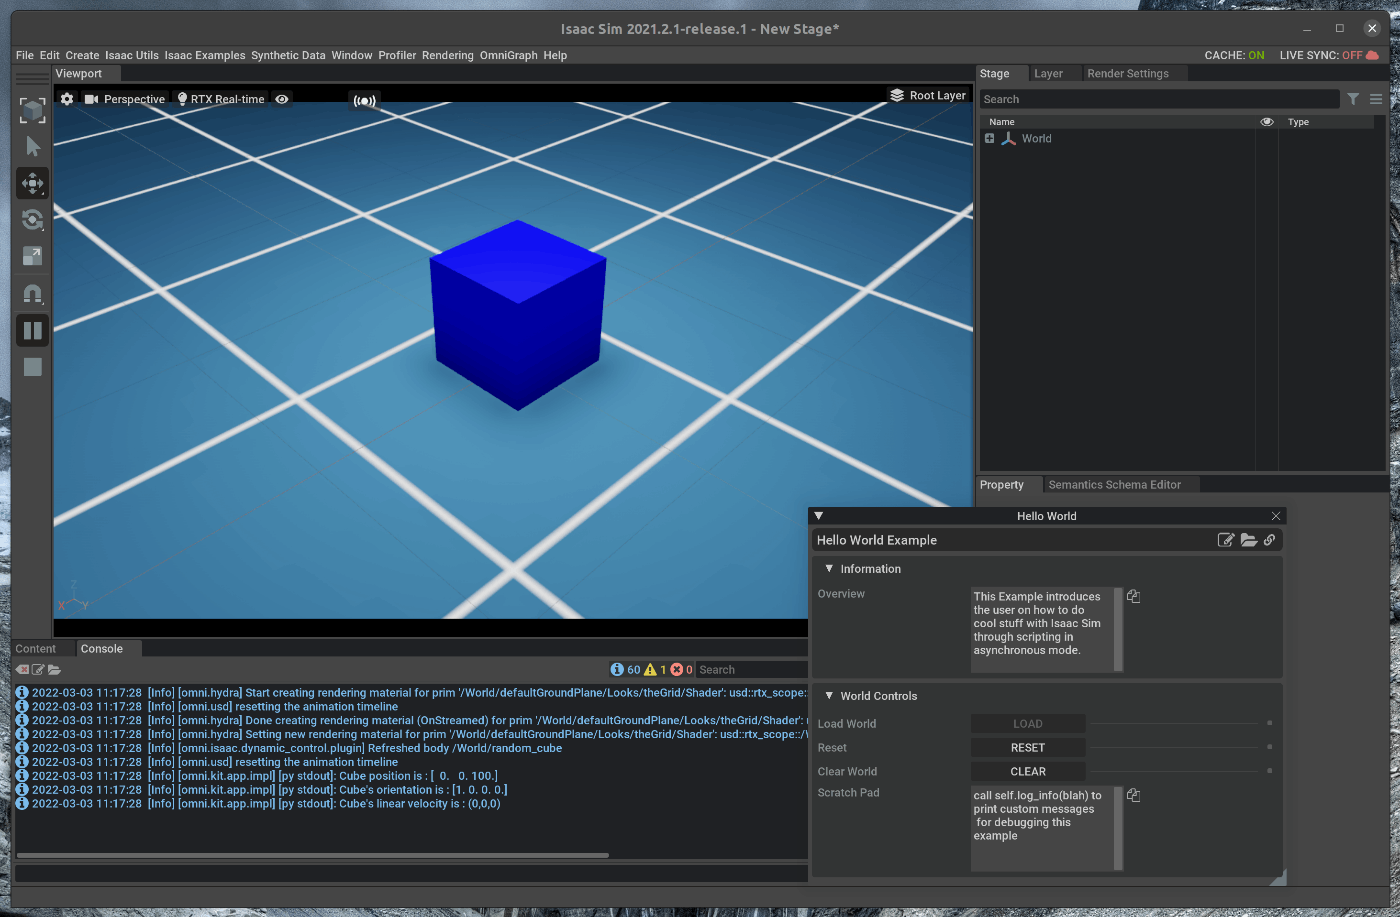Click the live stream broadcast icon in viewport
This screenshot has width=1400, height=917.
365,100
